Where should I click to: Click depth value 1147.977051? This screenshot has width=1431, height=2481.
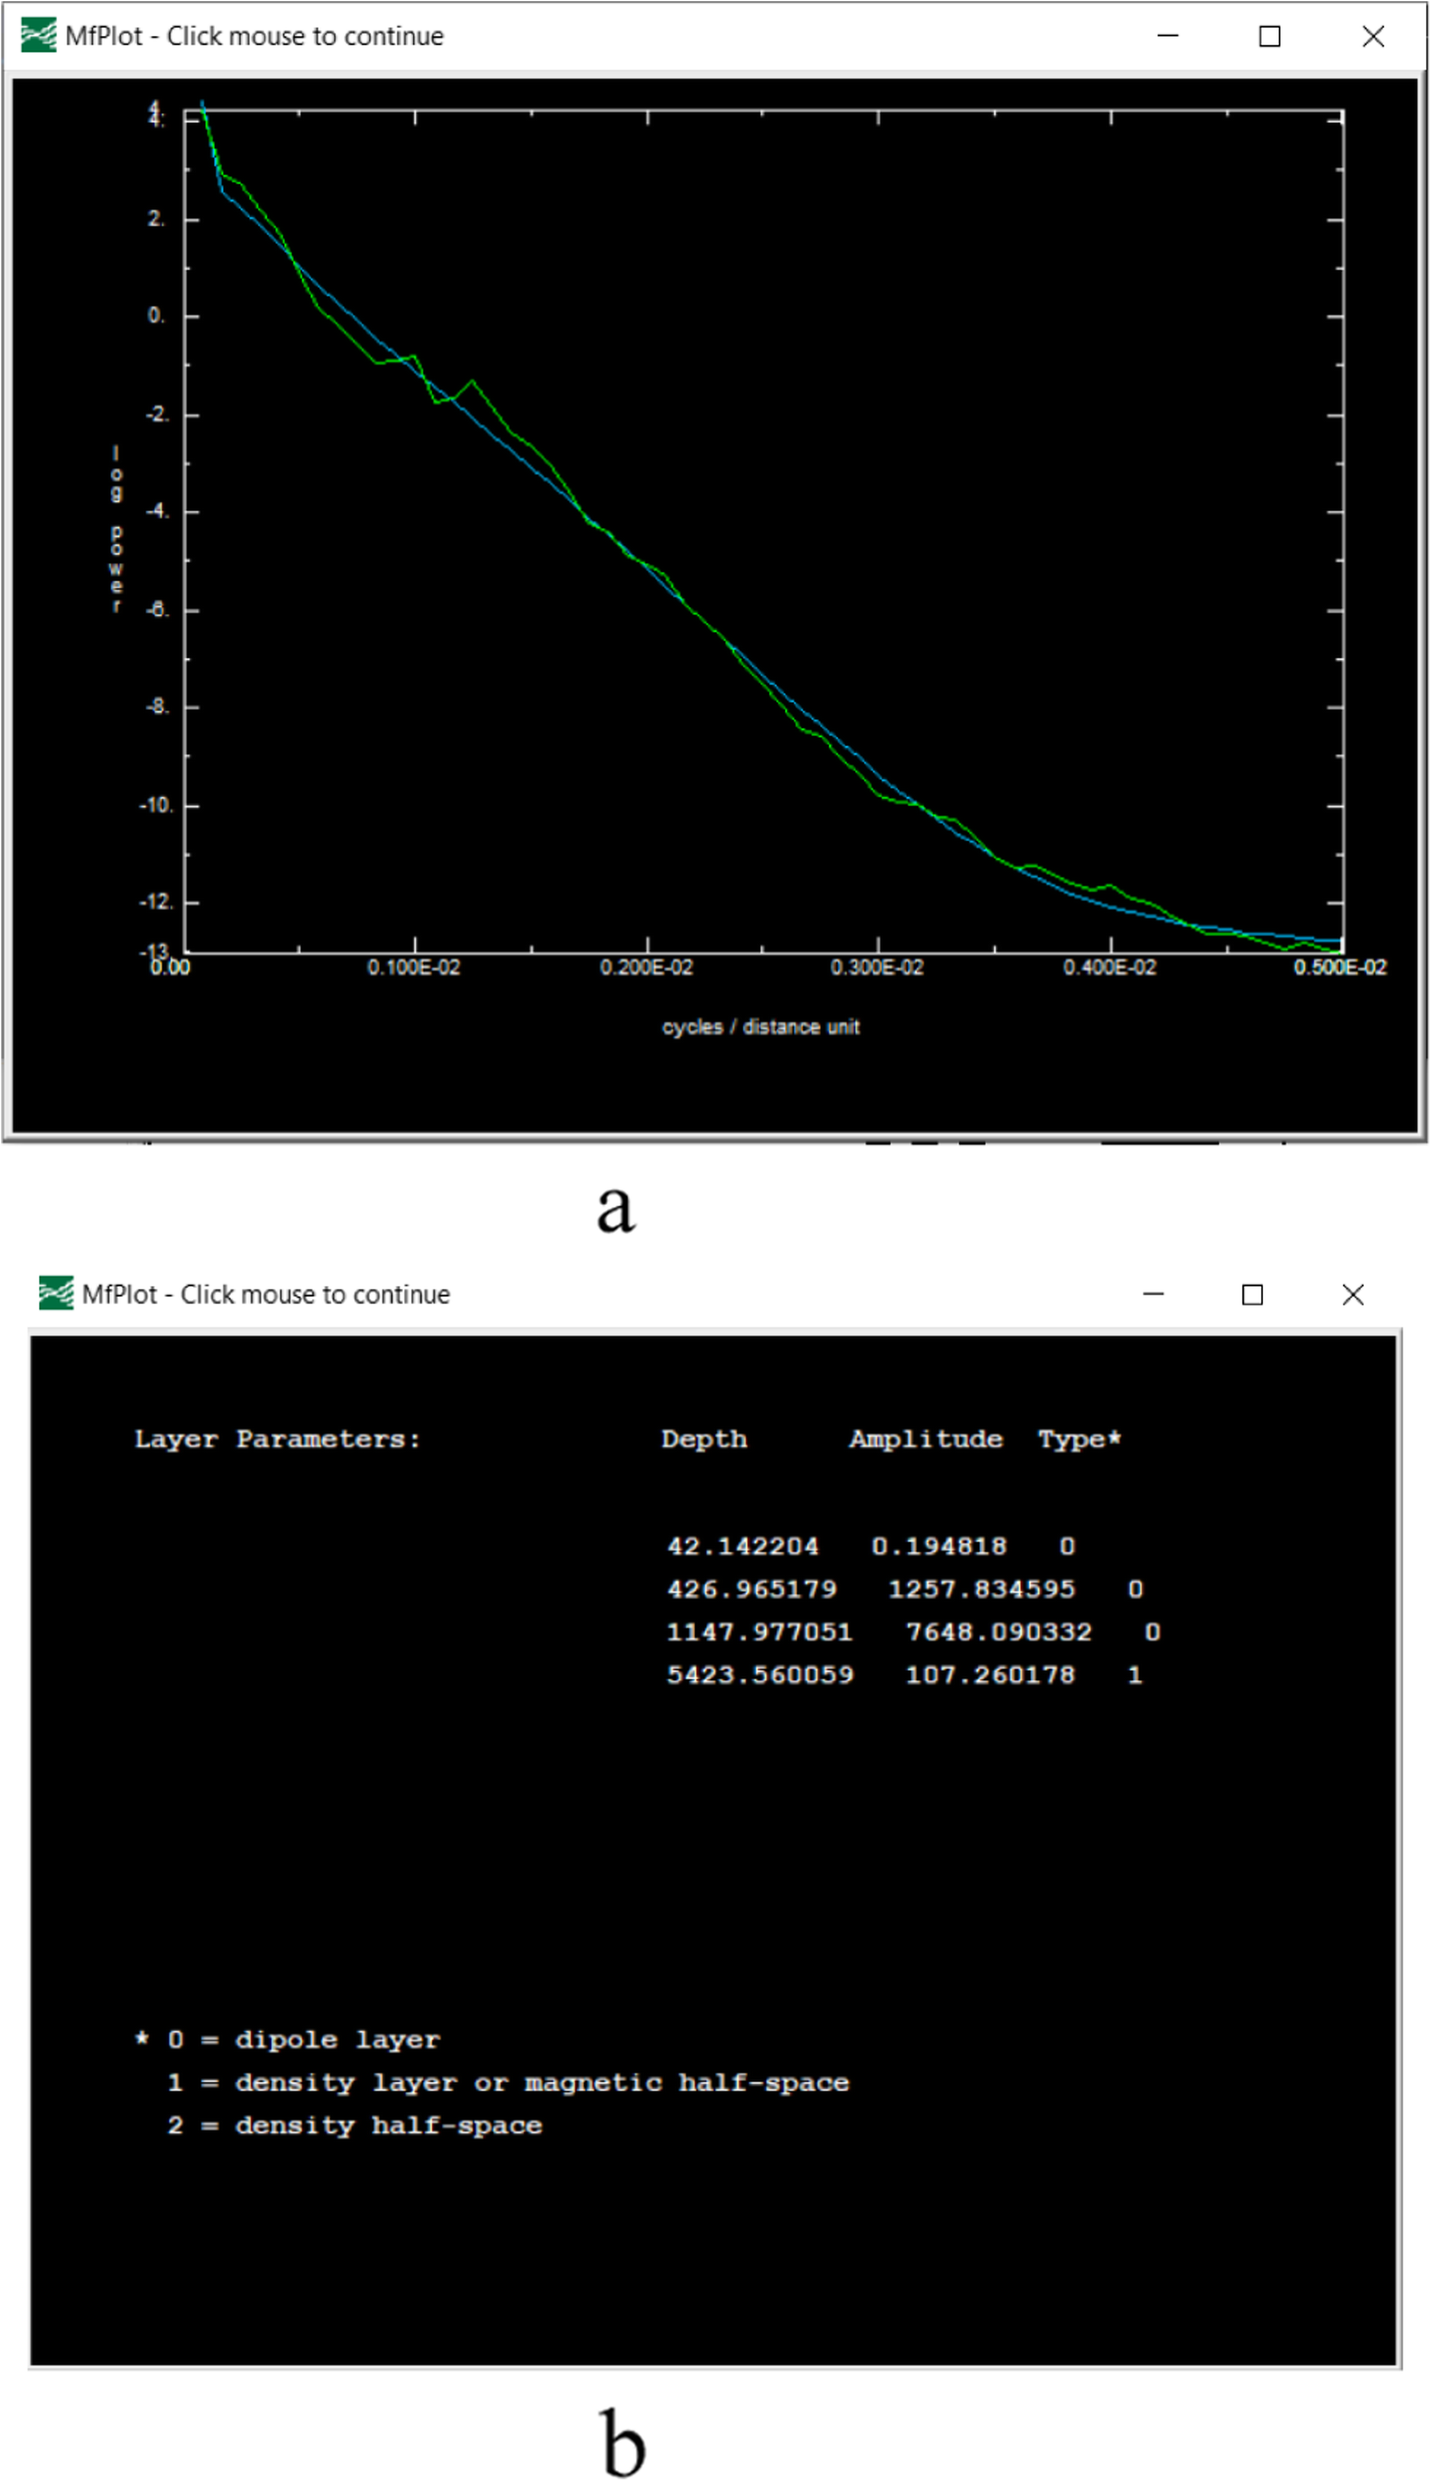click(x=760, y=1631)
